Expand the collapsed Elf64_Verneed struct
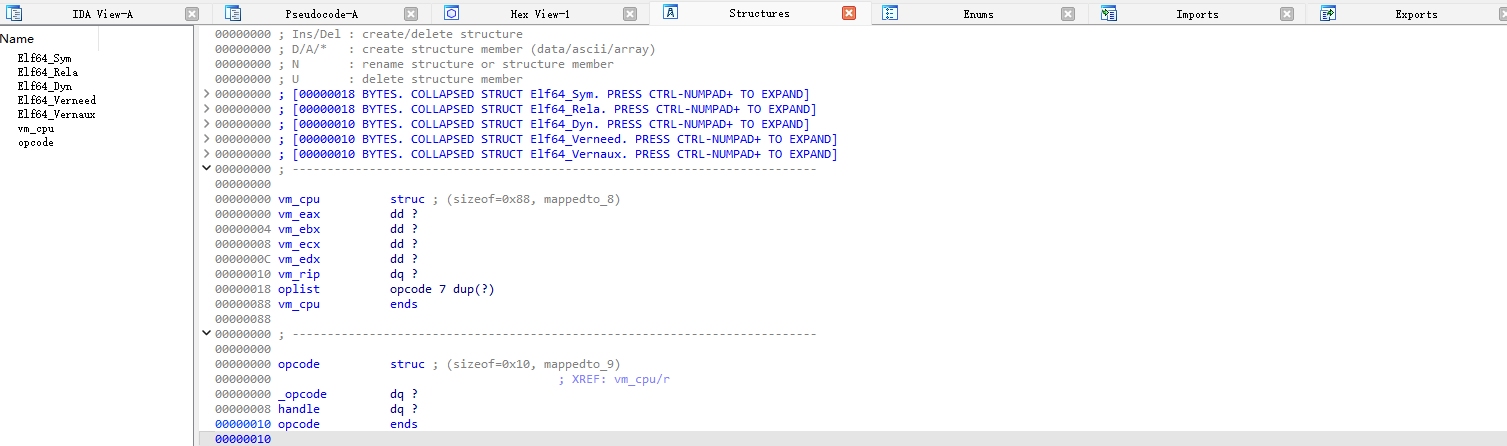 point(207,139)
